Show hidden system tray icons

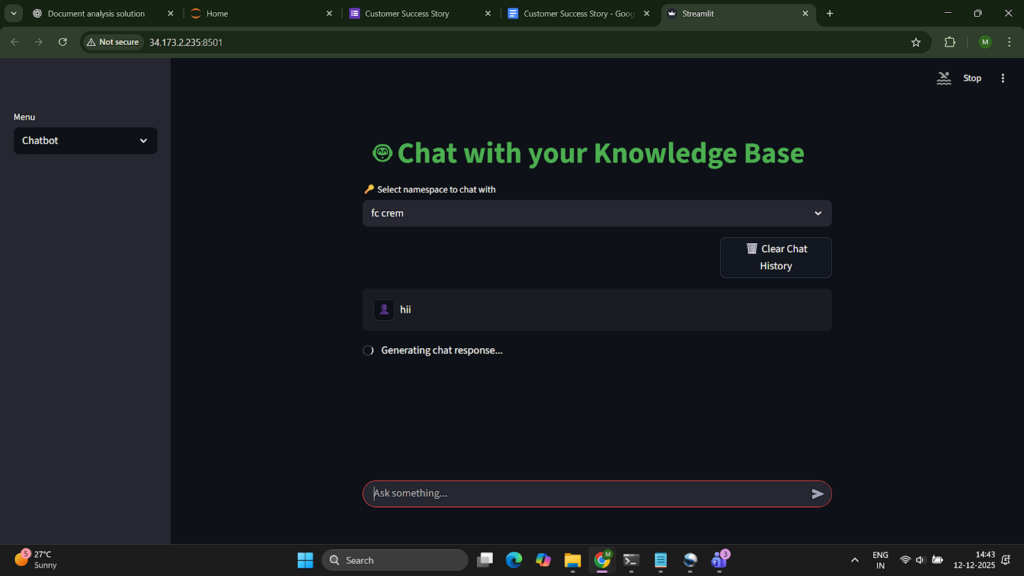point(854,560)
